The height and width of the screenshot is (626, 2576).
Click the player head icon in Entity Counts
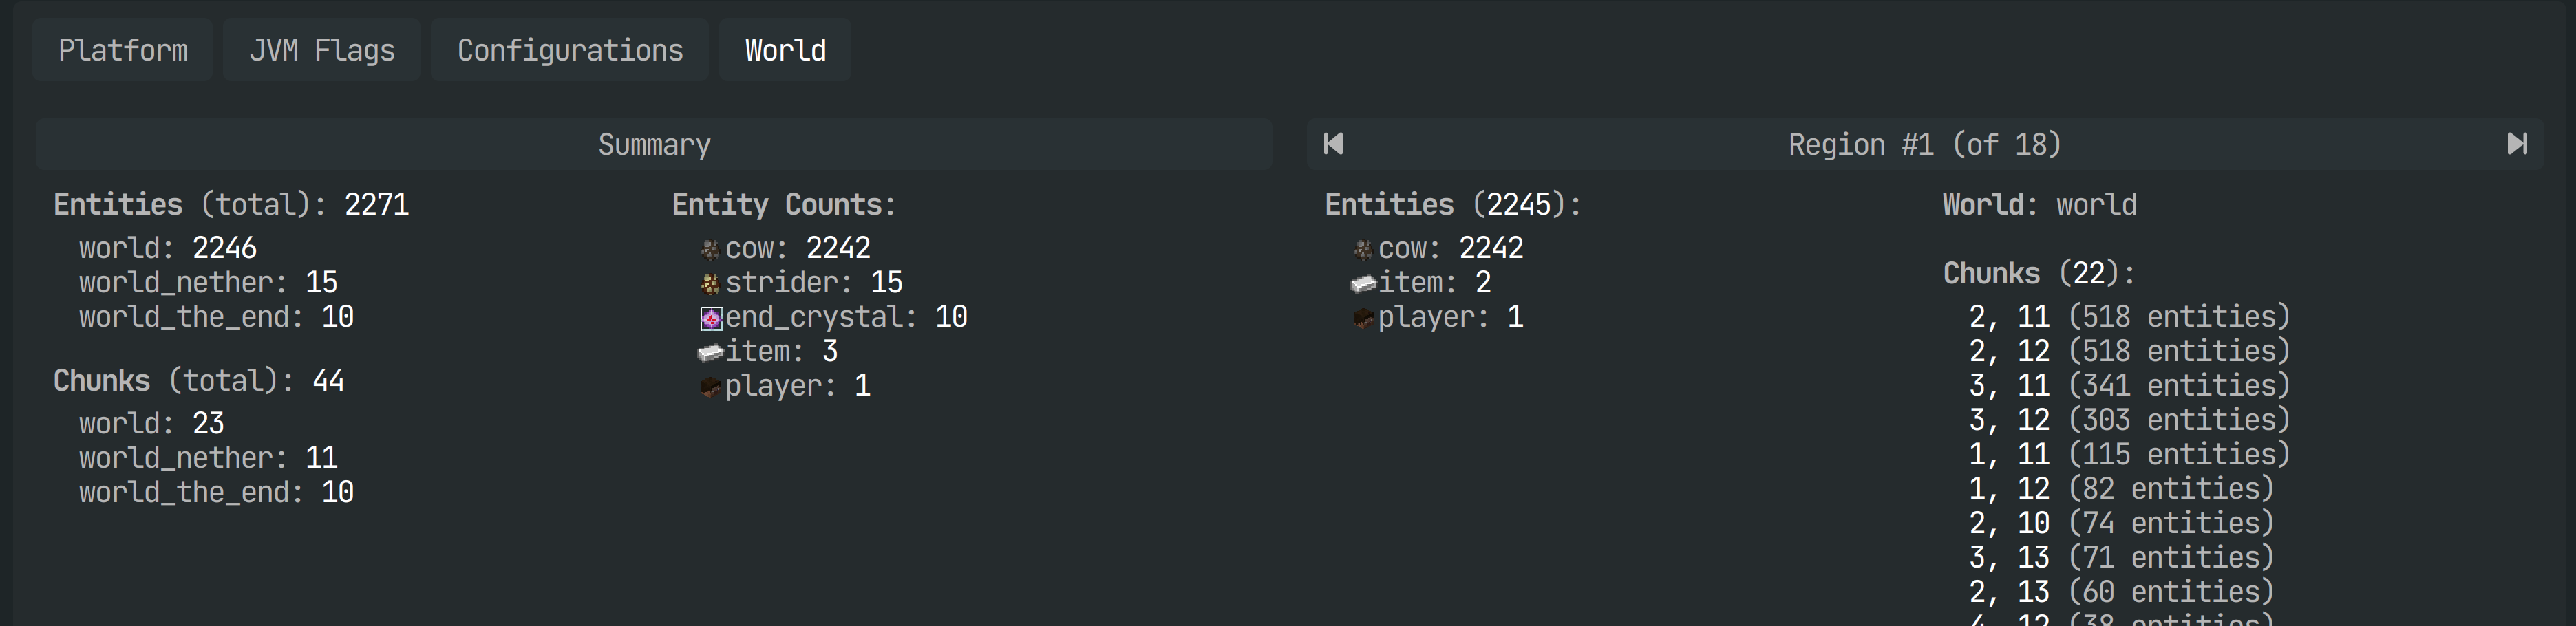(710, 387)
